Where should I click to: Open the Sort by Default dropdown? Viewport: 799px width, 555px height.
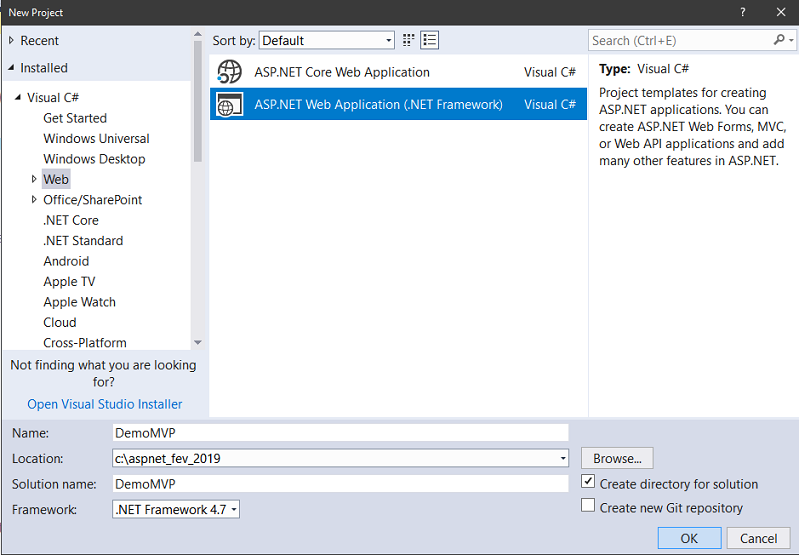pyautogui.click(x=327, y=40)
